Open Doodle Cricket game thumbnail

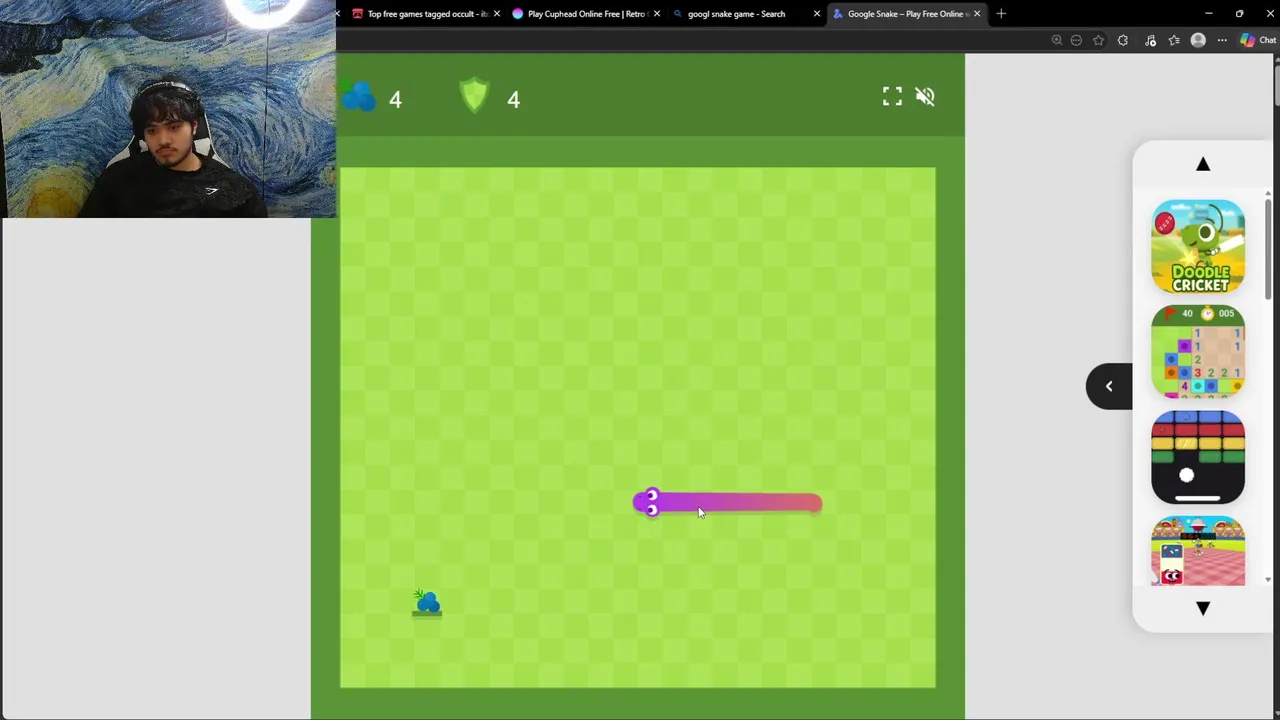(1198, 247)
